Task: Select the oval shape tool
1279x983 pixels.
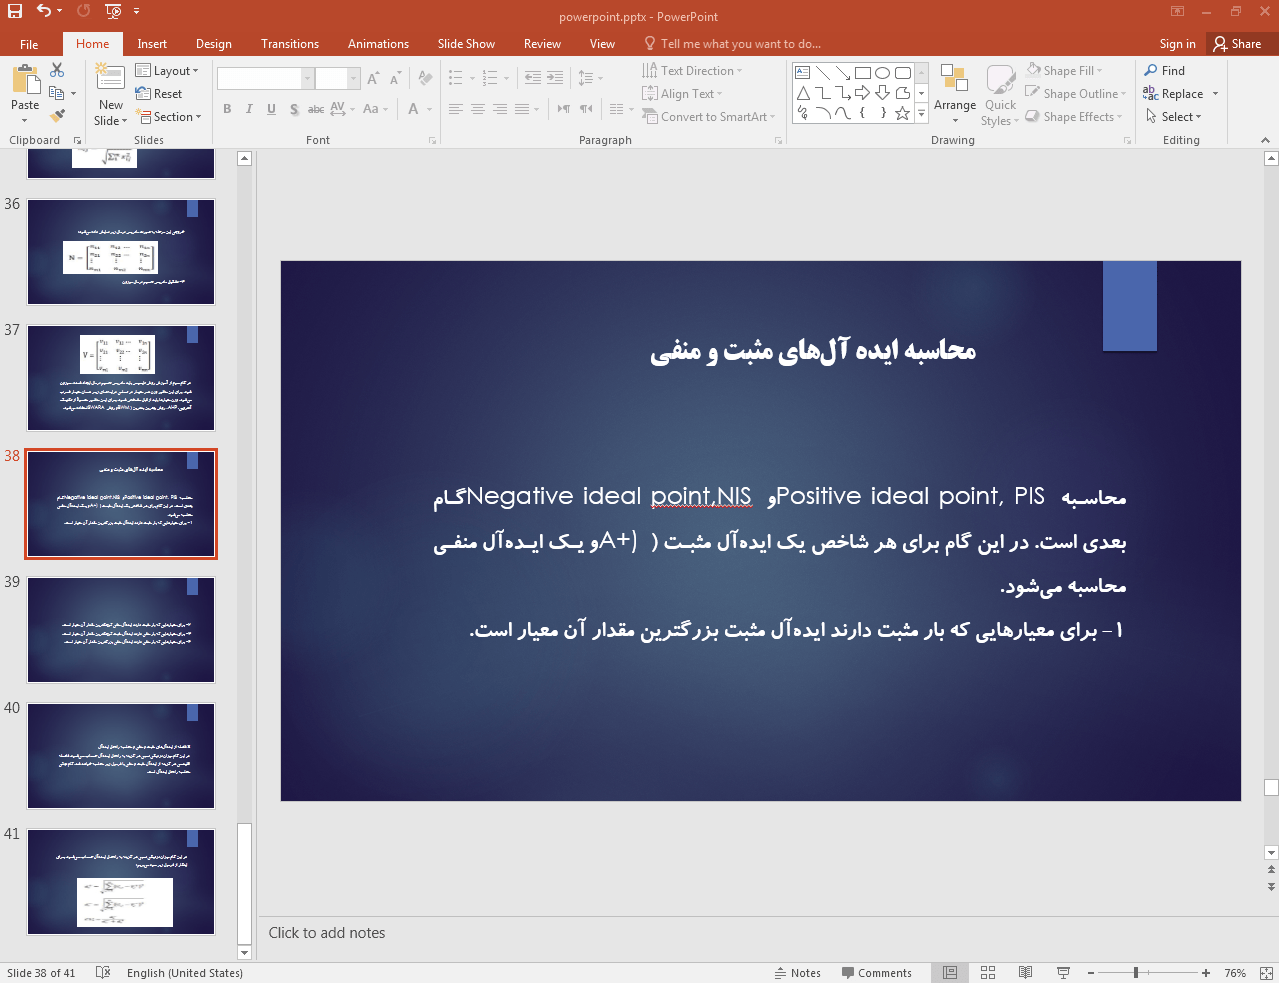Action: (x=881, y=71)
